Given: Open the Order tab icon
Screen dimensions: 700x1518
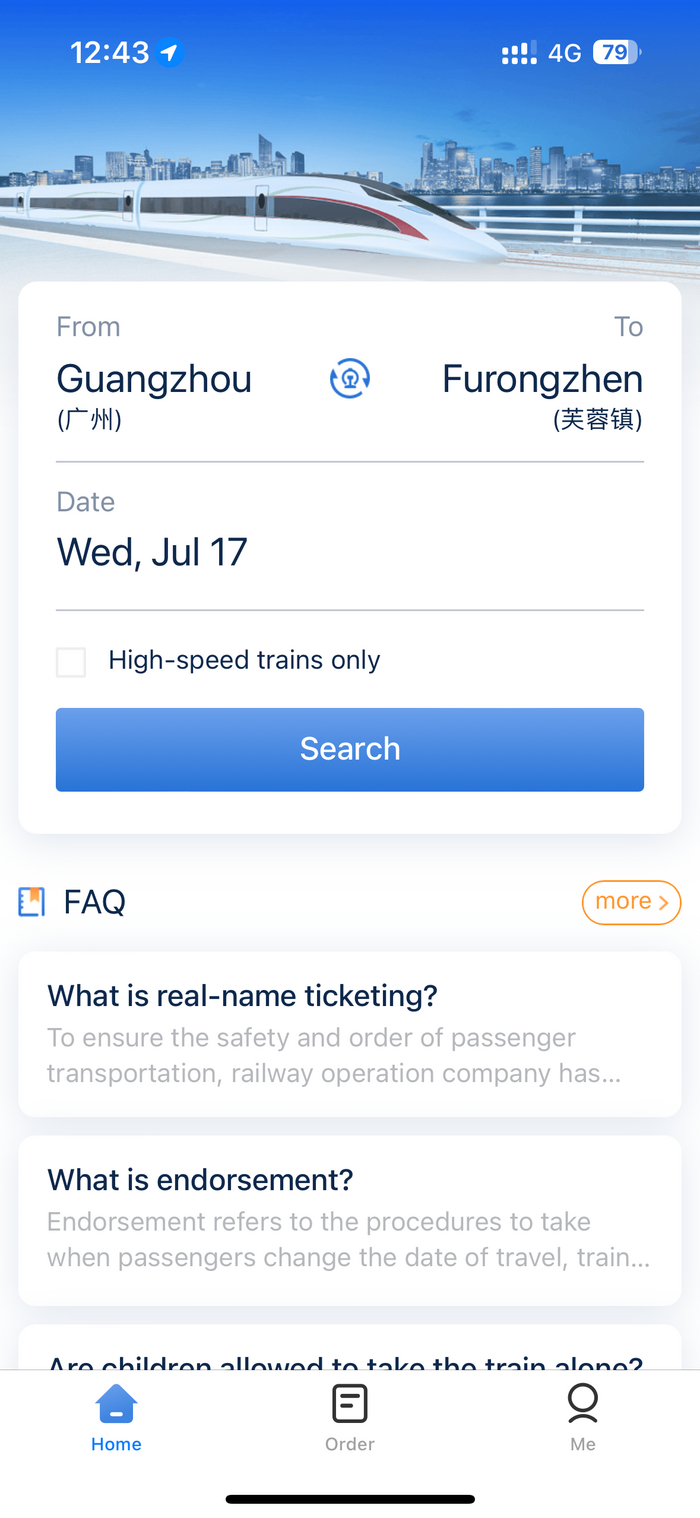Looking at the screenshot, I should pyautogui.click(x=350, y=1404).
